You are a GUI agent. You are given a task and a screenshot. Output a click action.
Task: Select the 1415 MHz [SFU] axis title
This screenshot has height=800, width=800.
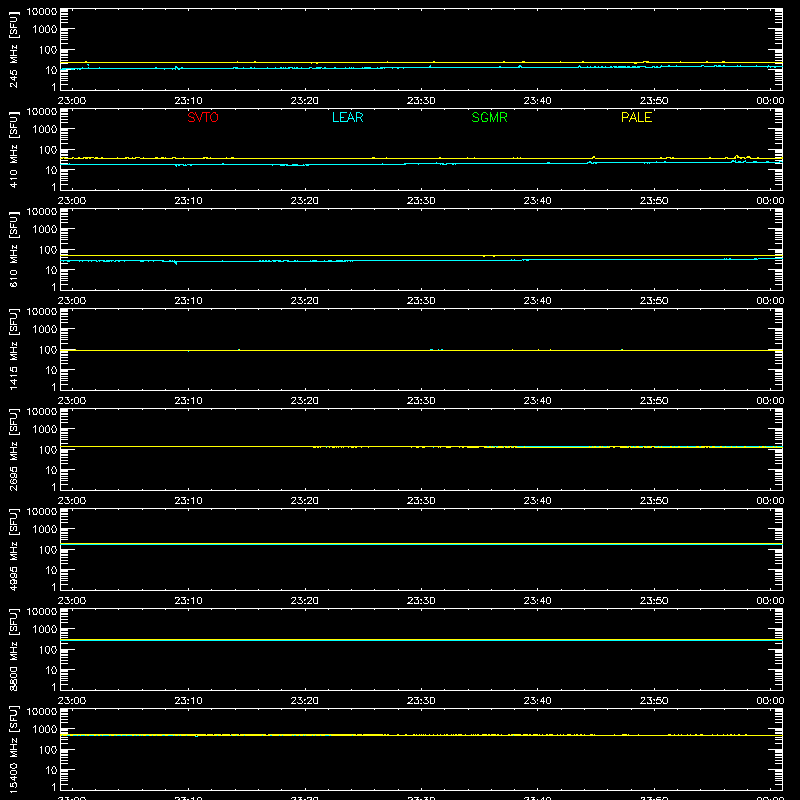pos(13,349)
